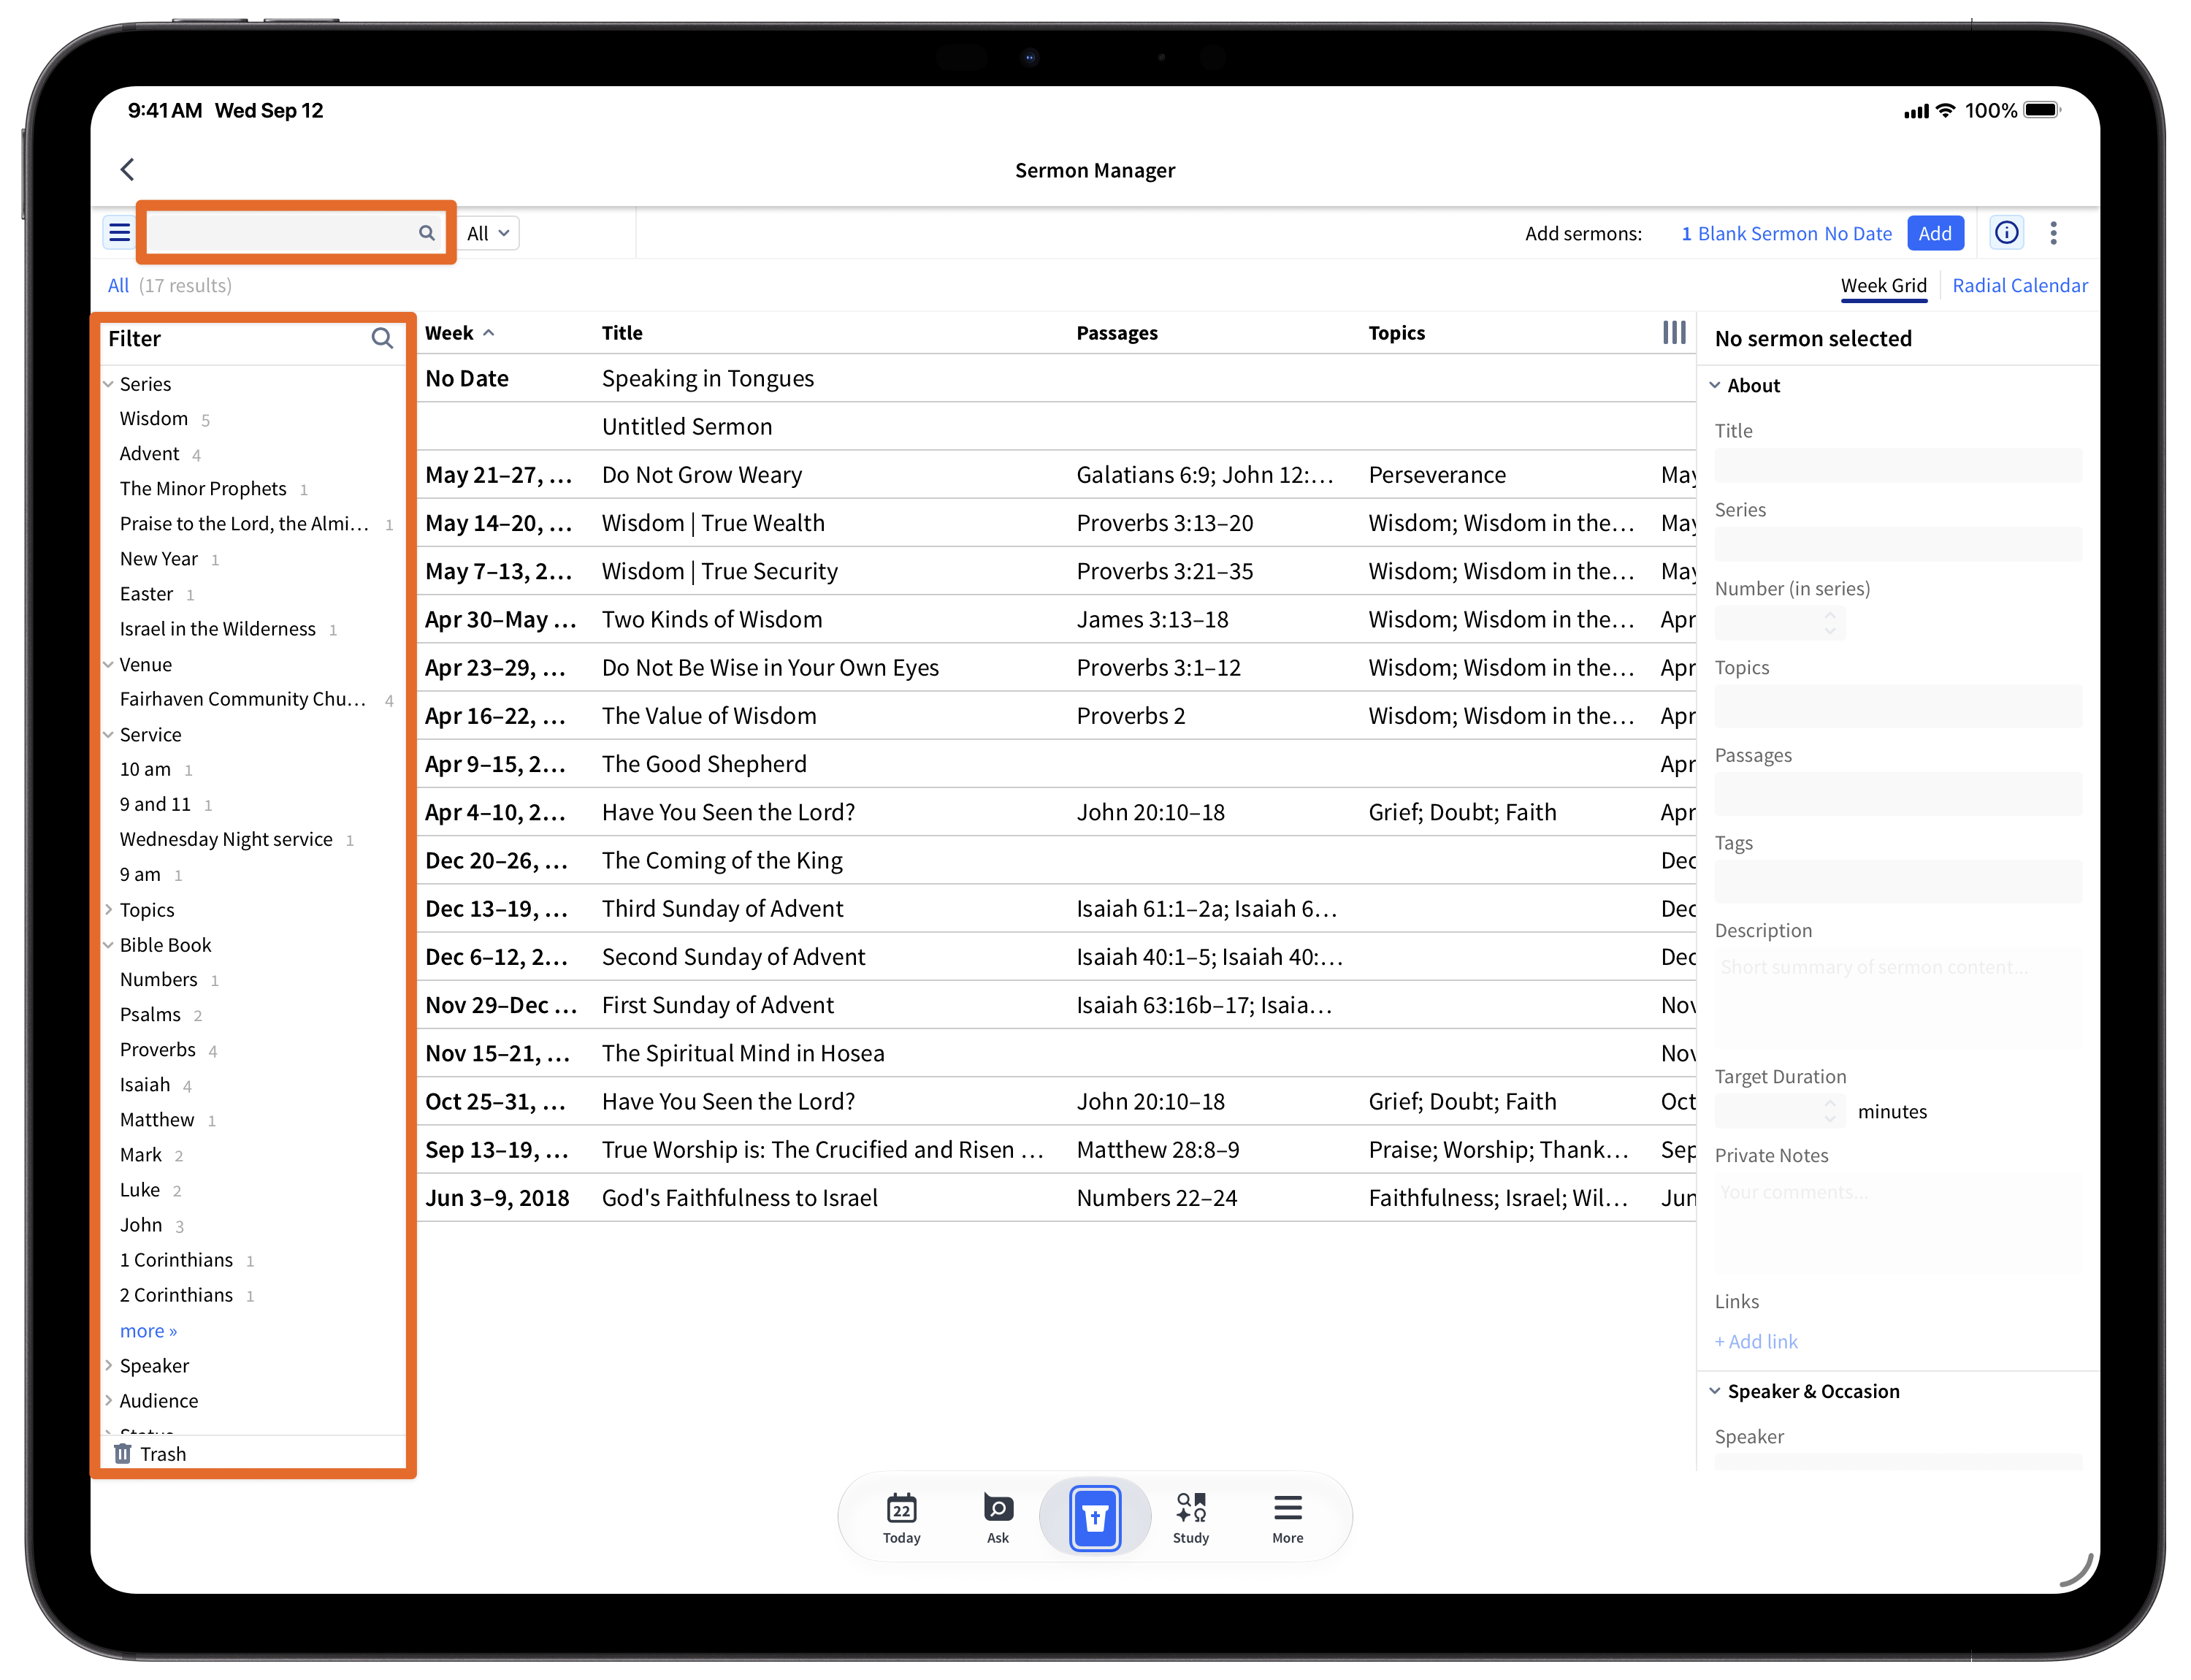
Task: Collapse the Service filter group
Action: (108, 734)
